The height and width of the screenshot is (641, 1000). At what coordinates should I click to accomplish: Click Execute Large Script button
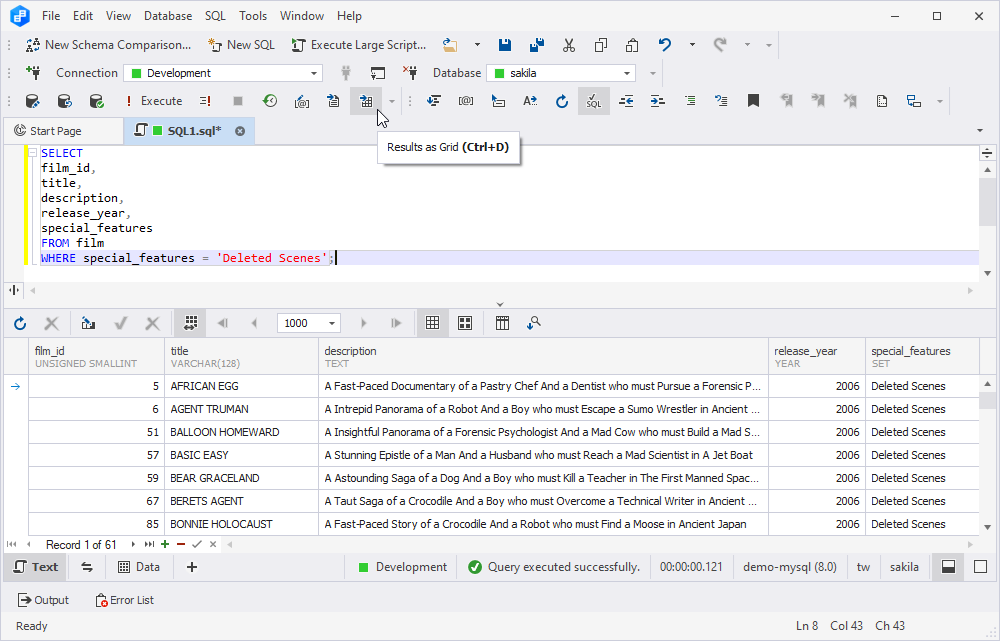(358, 45)
